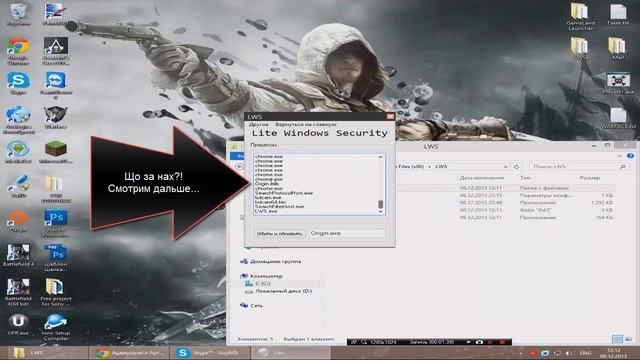Sort by Размер column header

click(x=590, y=178)
